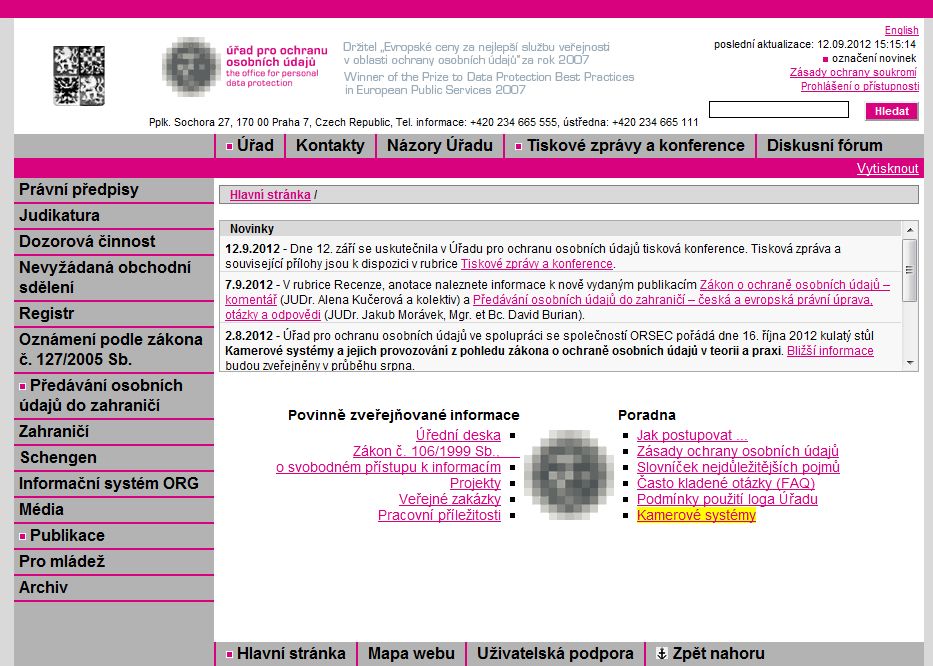This screenshot has height=666, width=933.
Task: Switch page language to English
Action: [901, 30]
